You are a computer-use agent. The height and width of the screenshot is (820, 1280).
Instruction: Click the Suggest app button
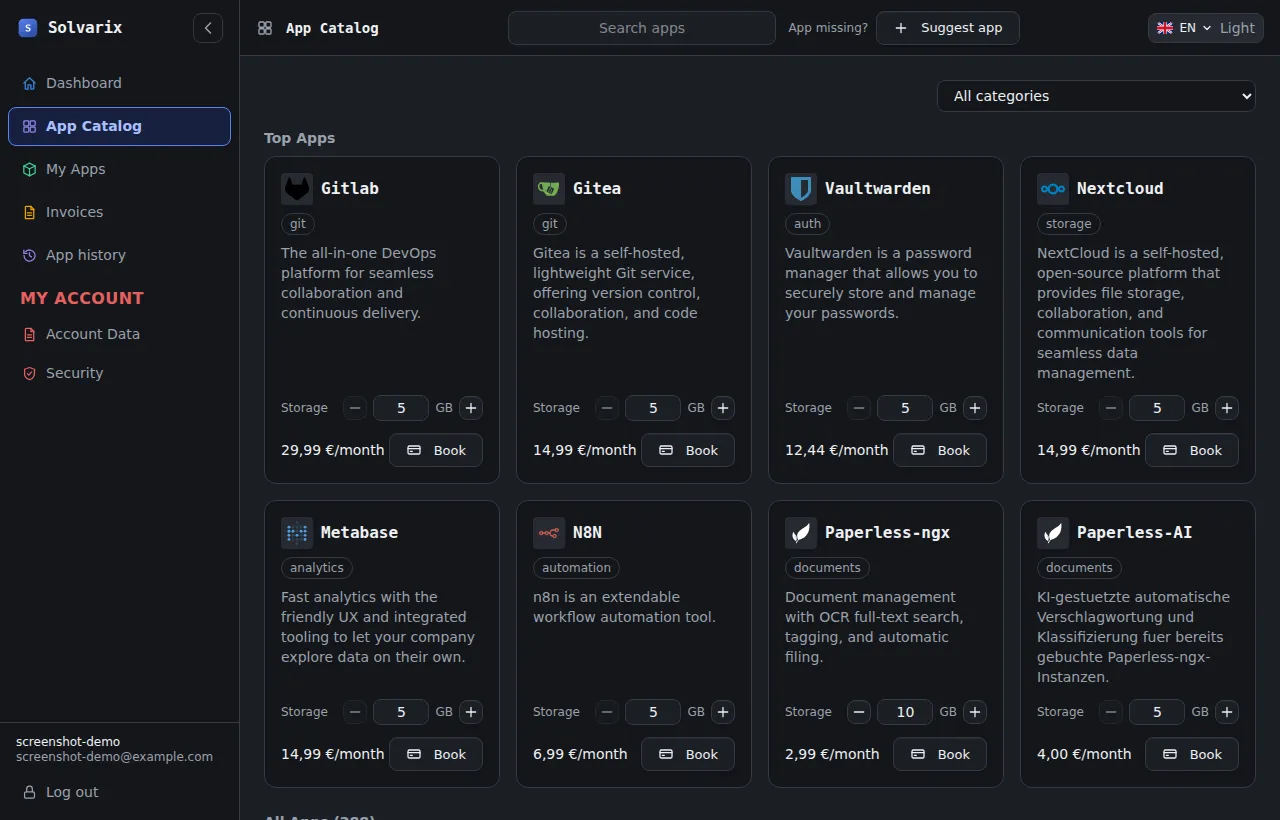click(948, 28)
